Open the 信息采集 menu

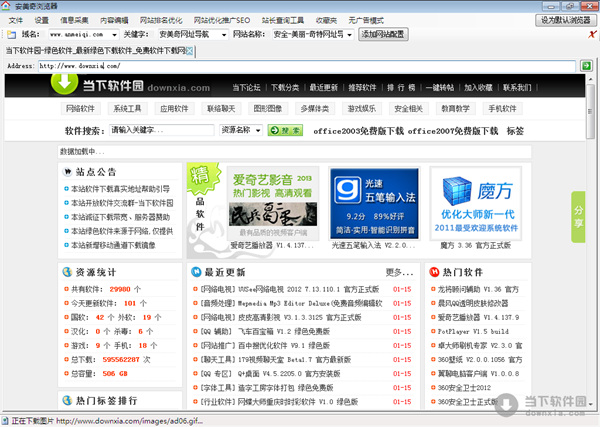tap(74, 20)
